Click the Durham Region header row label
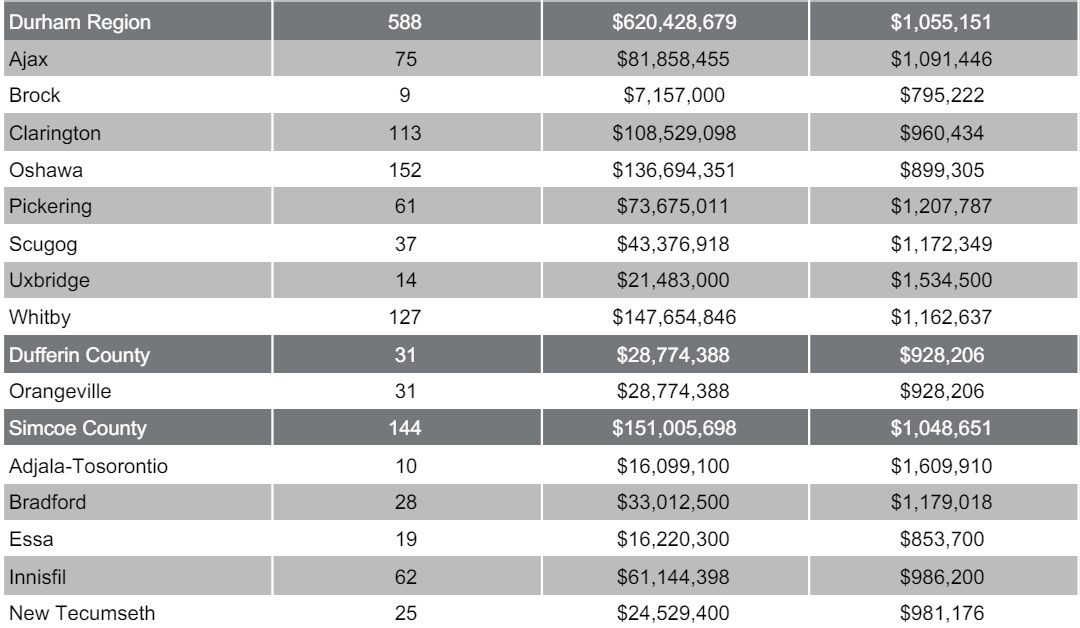The height and width of the screenshot is (628, 1080). 65,24
